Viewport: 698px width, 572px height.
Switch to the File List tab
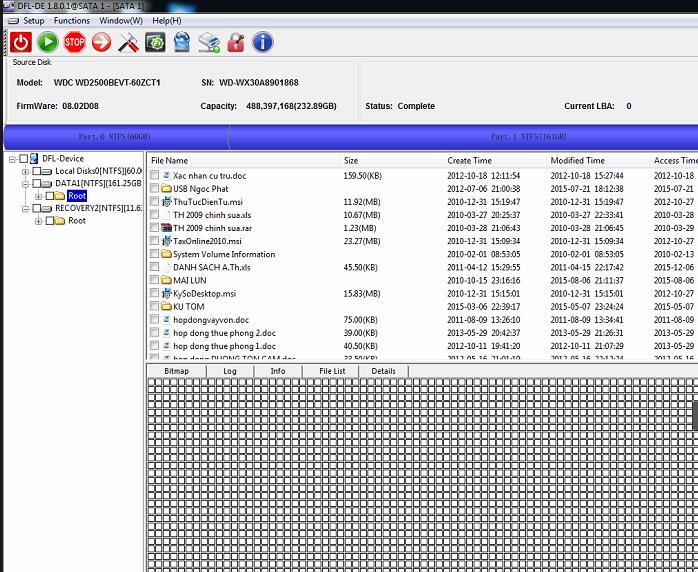332,371
